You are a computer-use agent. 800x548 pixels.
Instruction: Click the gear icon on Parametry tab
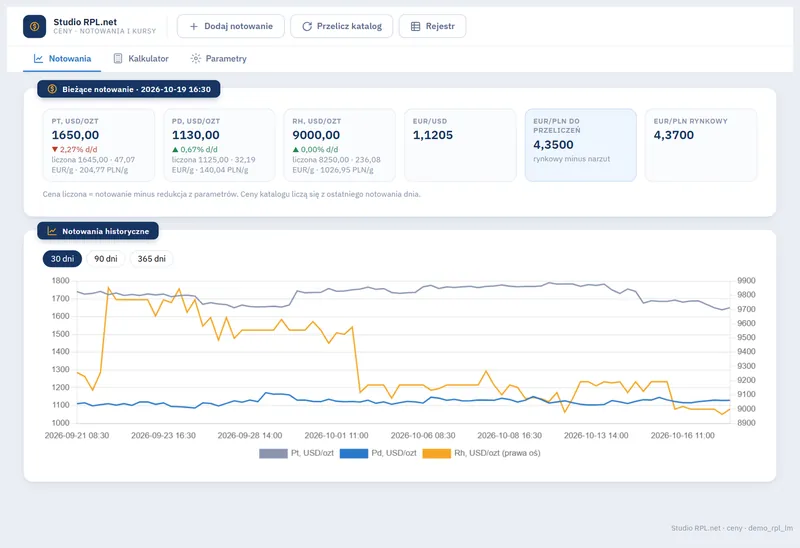(195, 58)
